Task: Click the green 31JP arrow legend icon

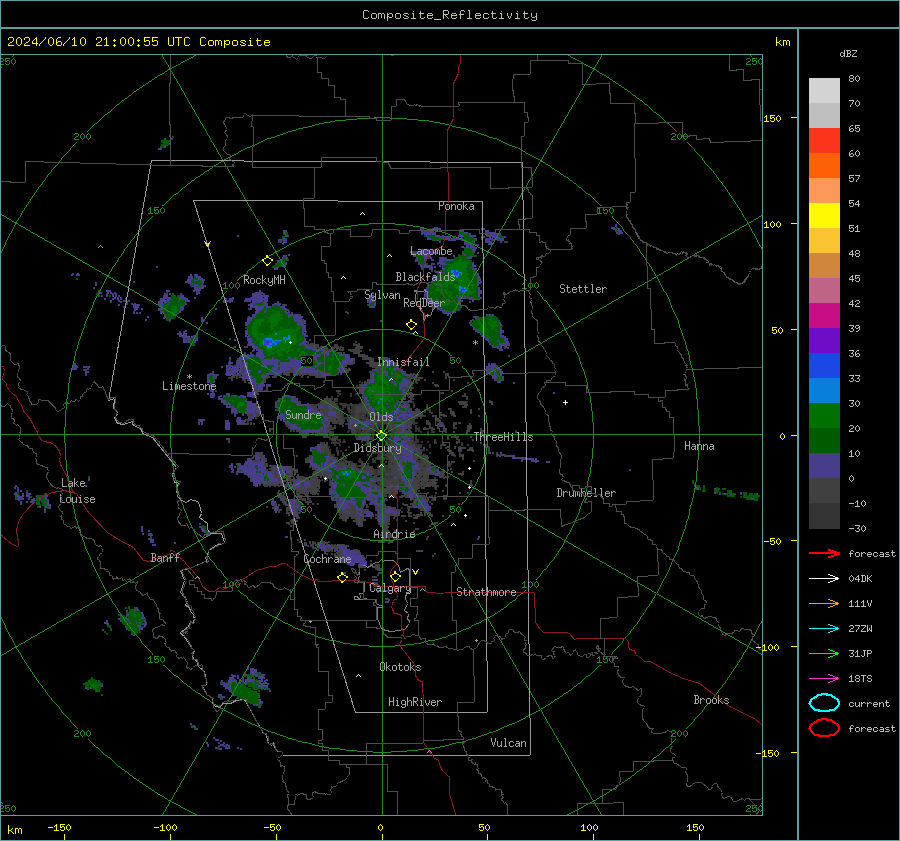Action: (x=824, y=653)
